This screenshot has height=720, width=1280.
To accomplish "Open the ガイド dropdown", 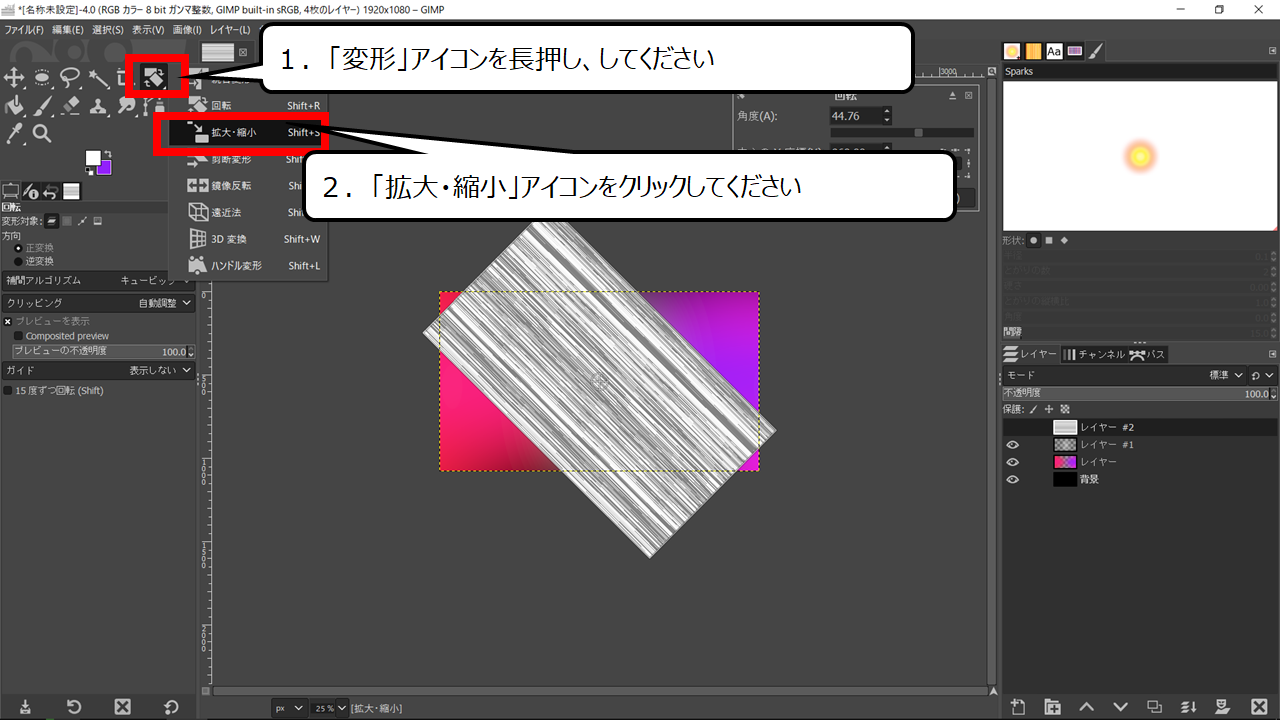I will pyautogui.click(x=98, y=370).
